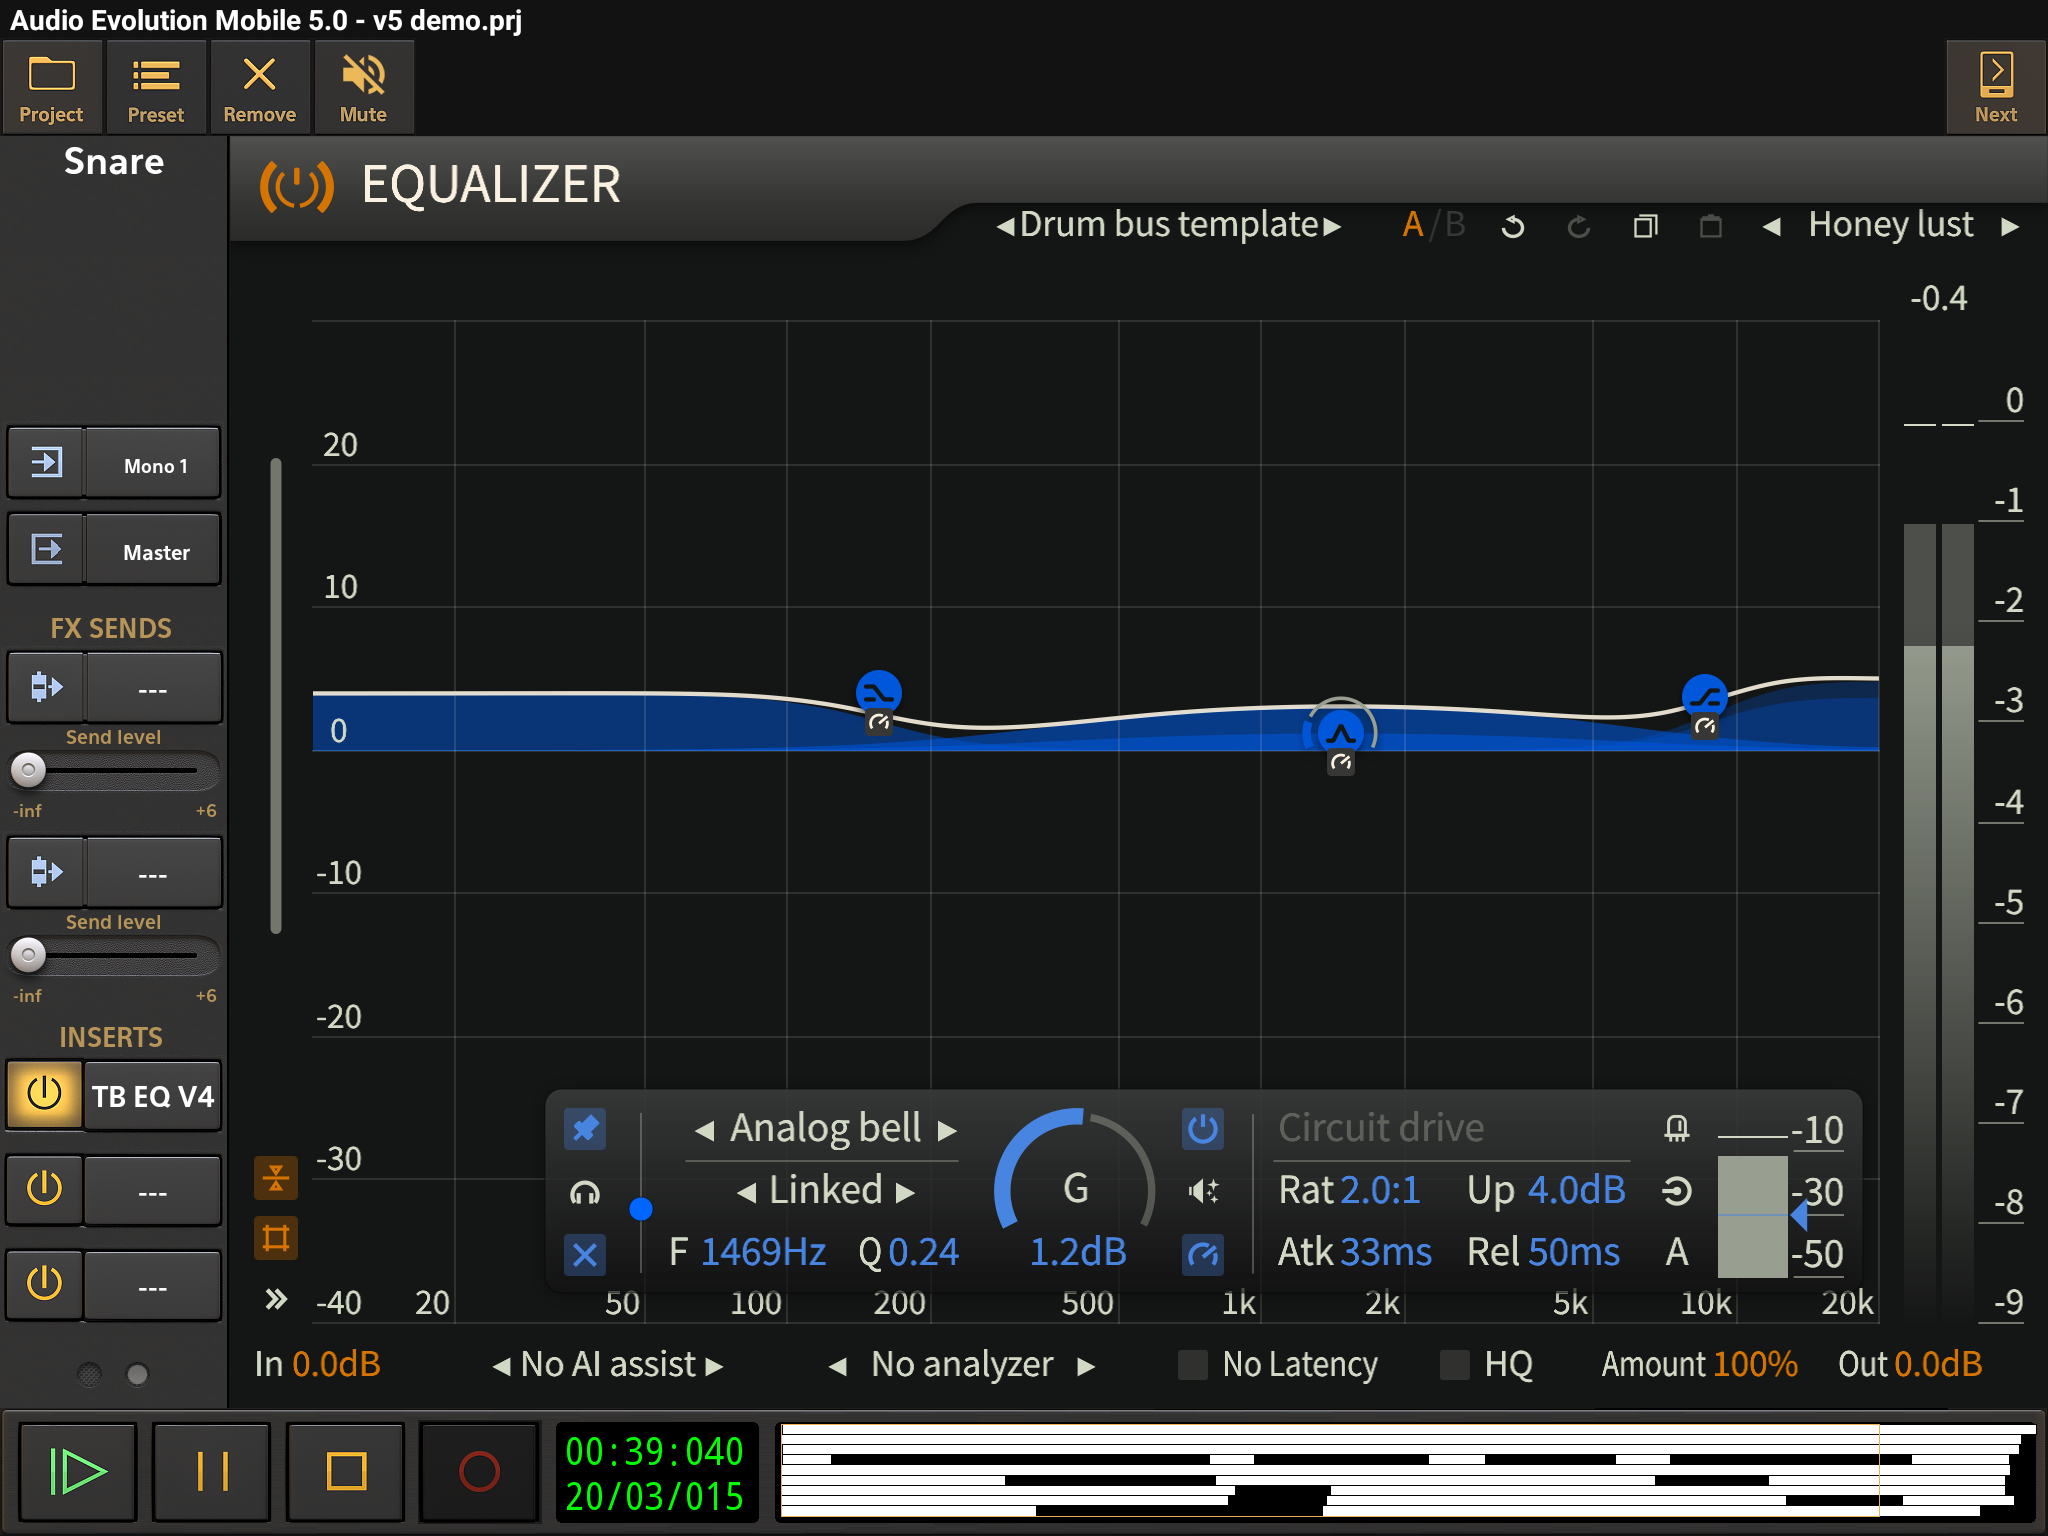The image size is (2048, 1536).
Task: Switch to A state in A/B compare
Action: (x=1412, y=225)
